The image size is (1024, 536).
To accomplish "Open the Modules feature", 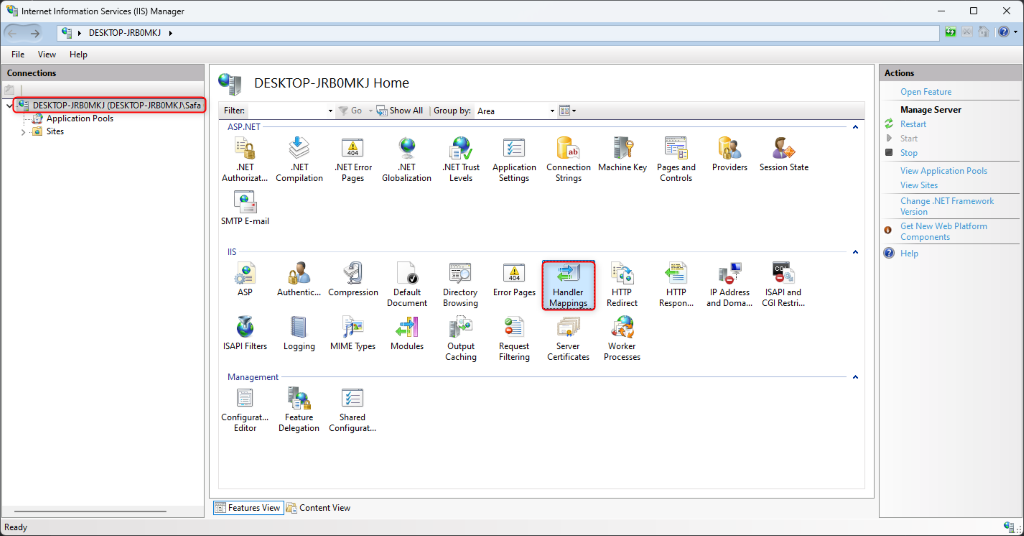I will tap(406, 334).
